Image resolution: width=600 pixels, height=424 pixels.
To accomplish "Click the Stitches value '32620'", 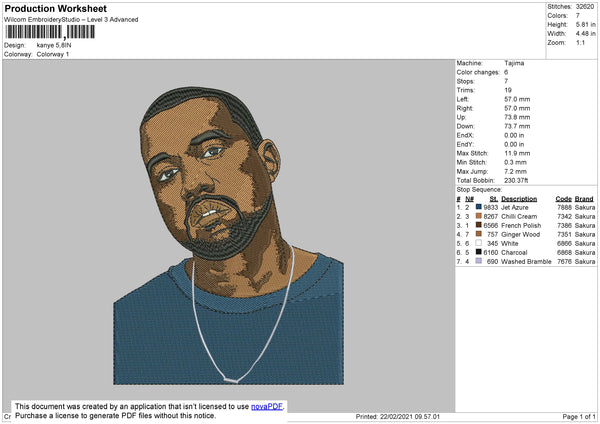I will coord(585,7).
